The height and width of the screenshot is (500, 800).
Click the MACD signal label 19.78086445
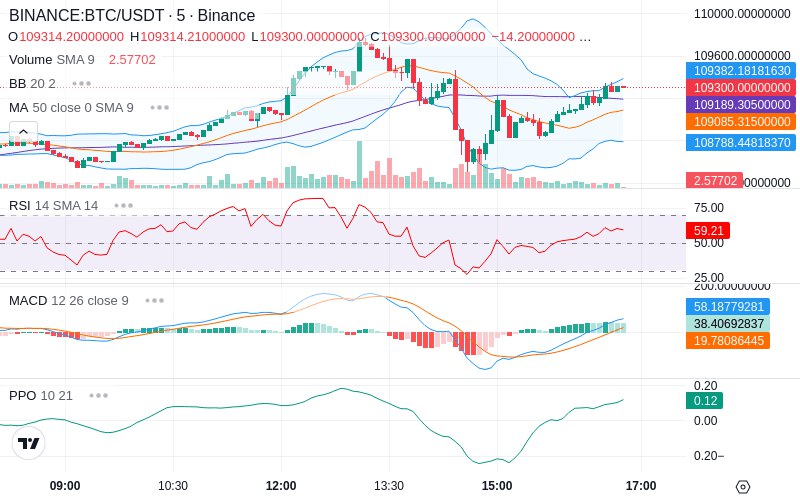728,340
